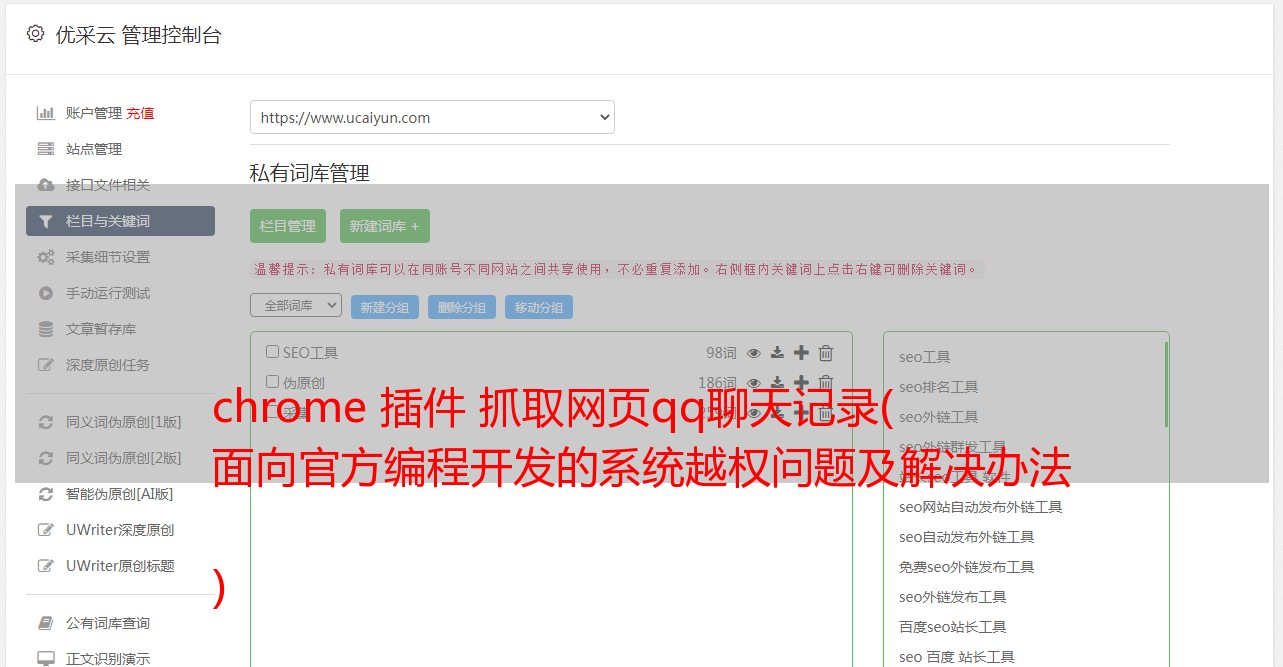Select keyword seo自动发布外链工具
The width and height of the screenshot is (1283, 667).
coord(966,537)
